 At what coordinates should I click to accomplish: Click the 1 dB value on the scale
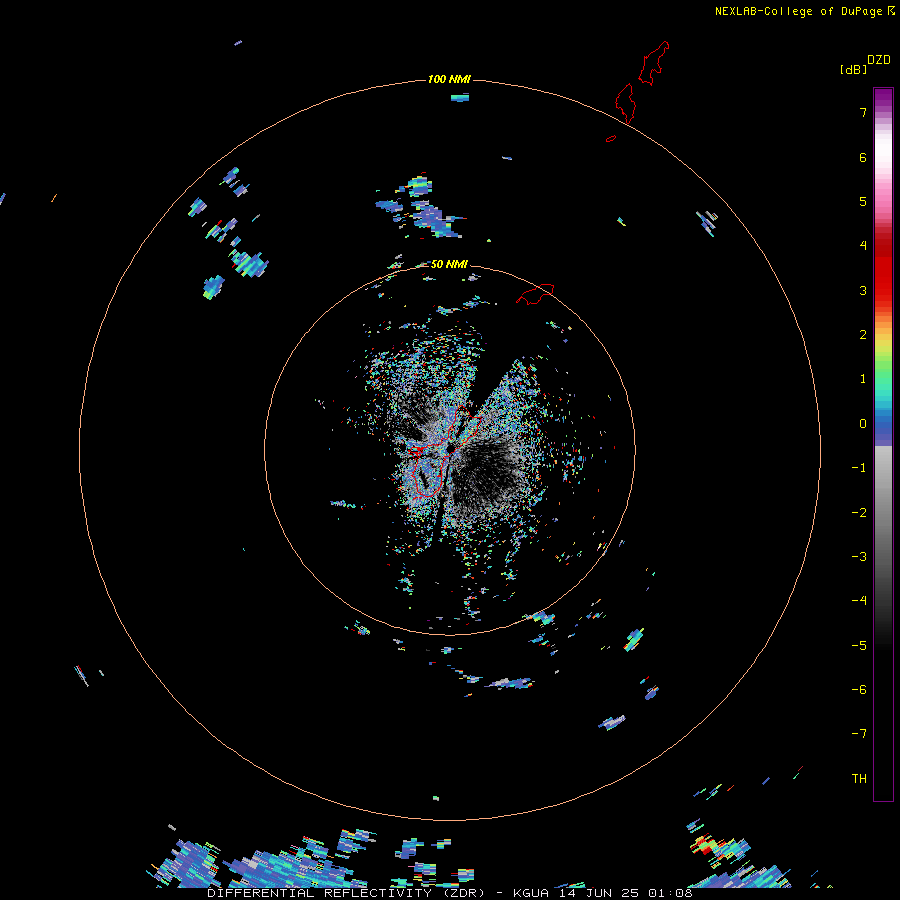coord(863,379)
